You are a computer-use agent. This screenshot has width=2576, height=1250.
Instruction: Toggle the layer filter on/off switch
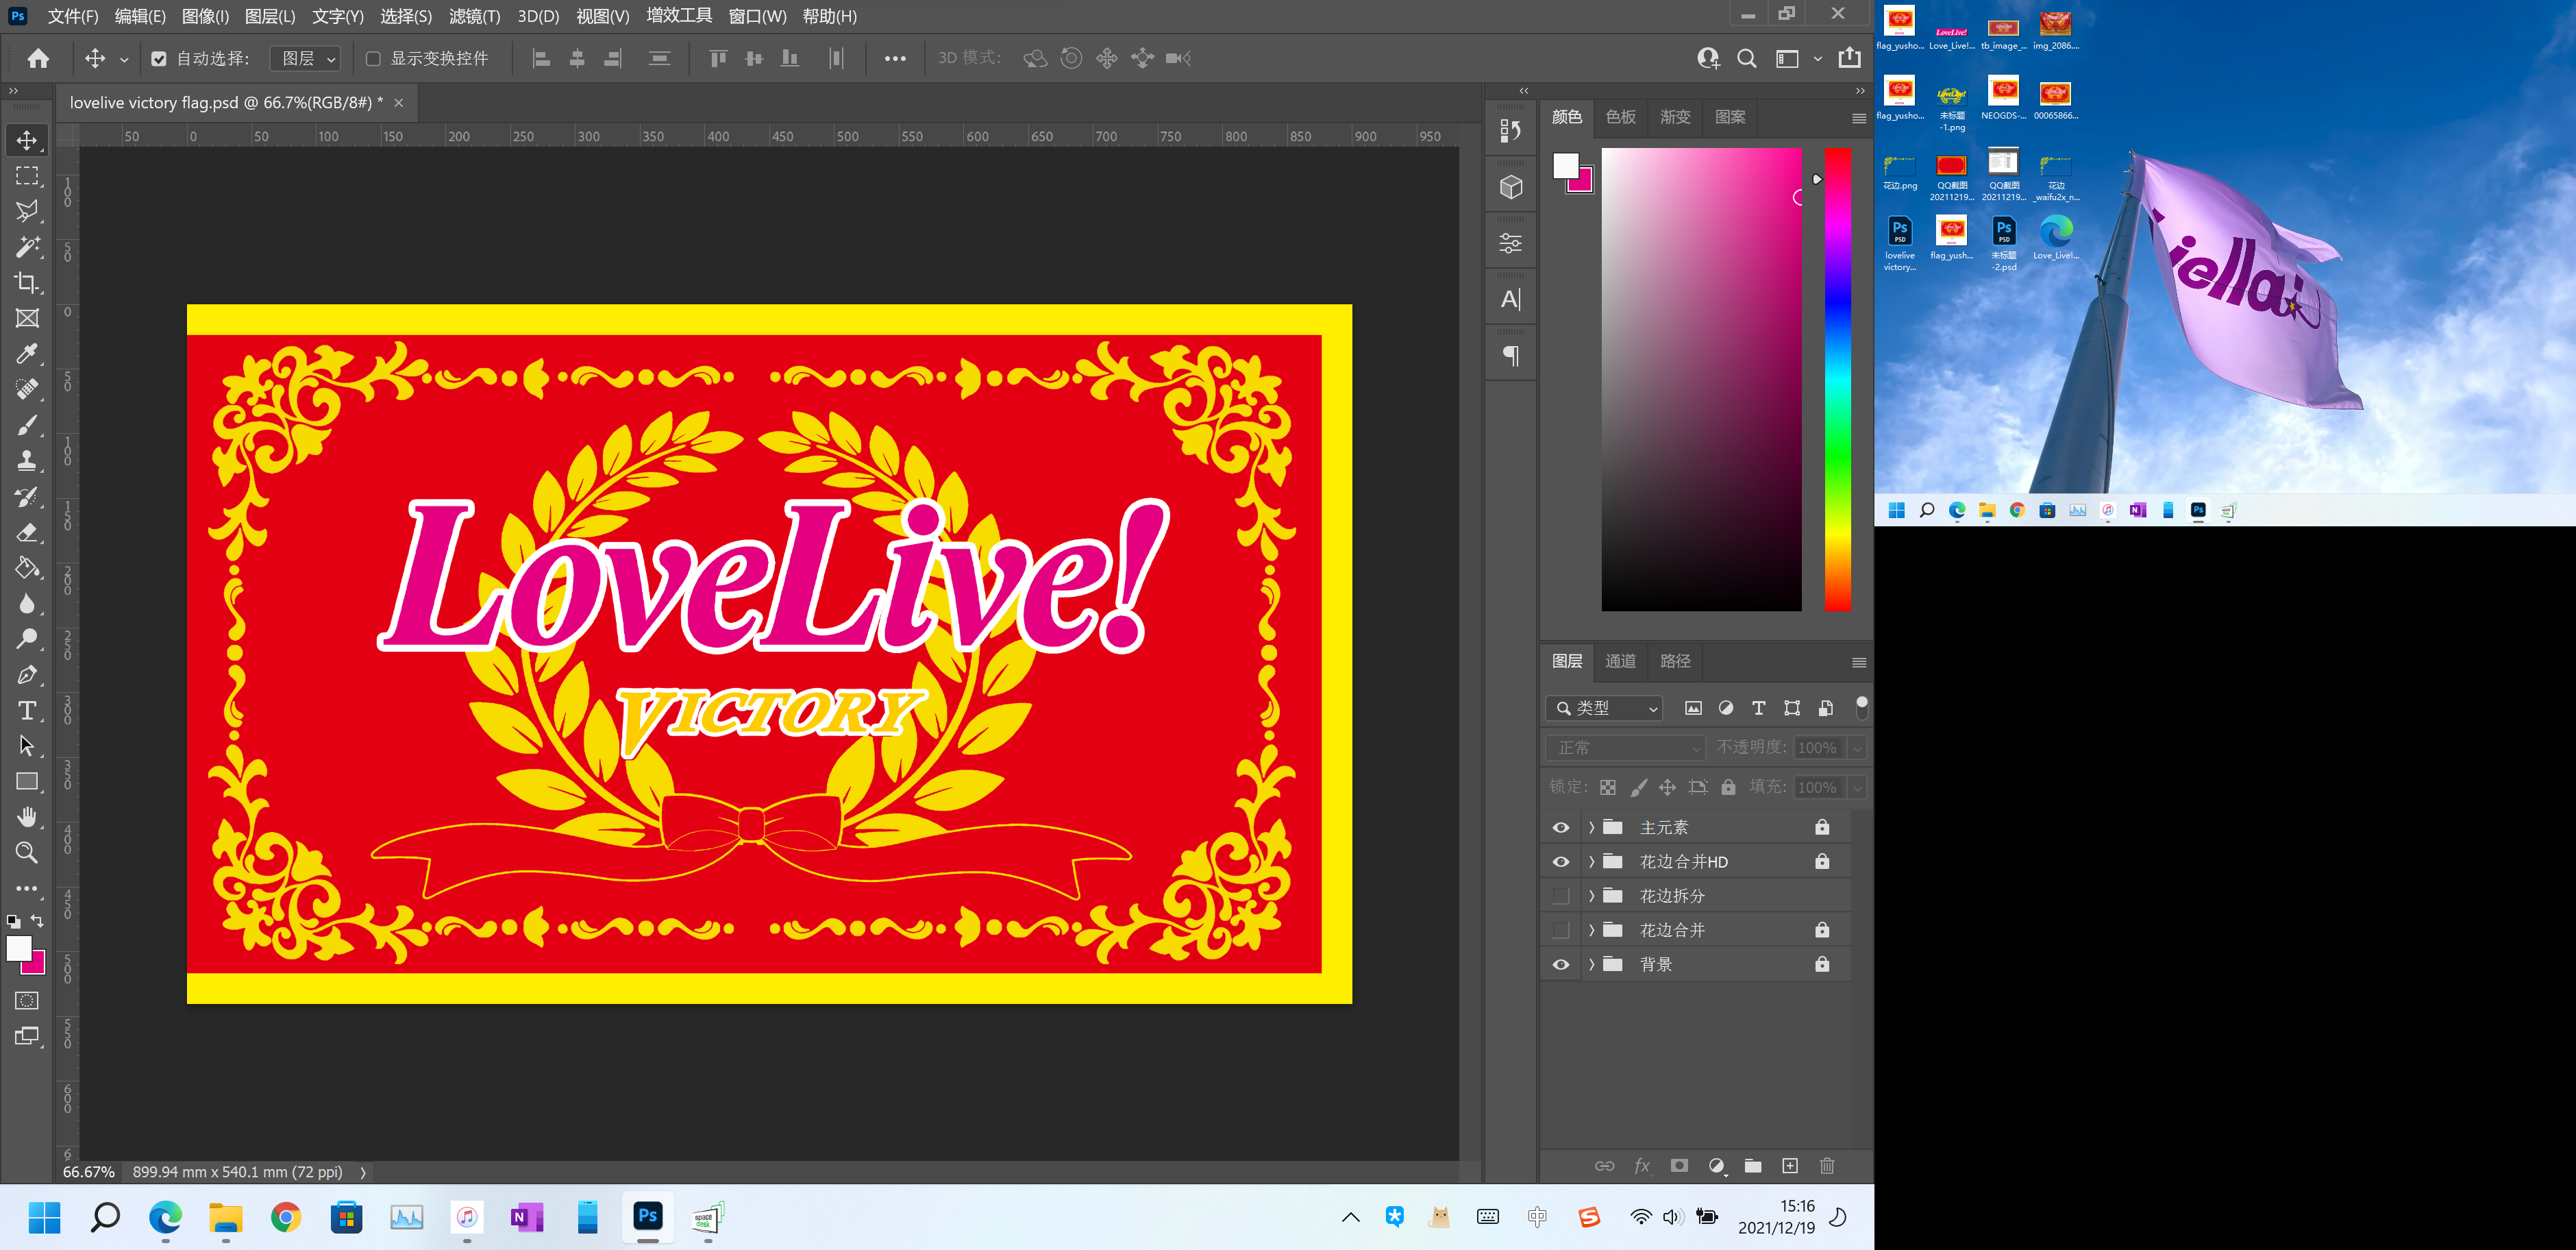pos(1861,707)
